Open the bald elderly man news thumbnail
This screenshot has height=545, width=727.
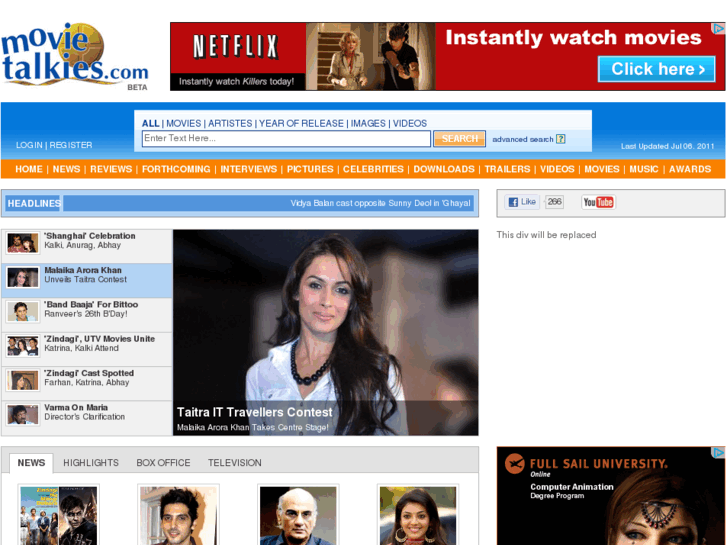coord(298,515)
